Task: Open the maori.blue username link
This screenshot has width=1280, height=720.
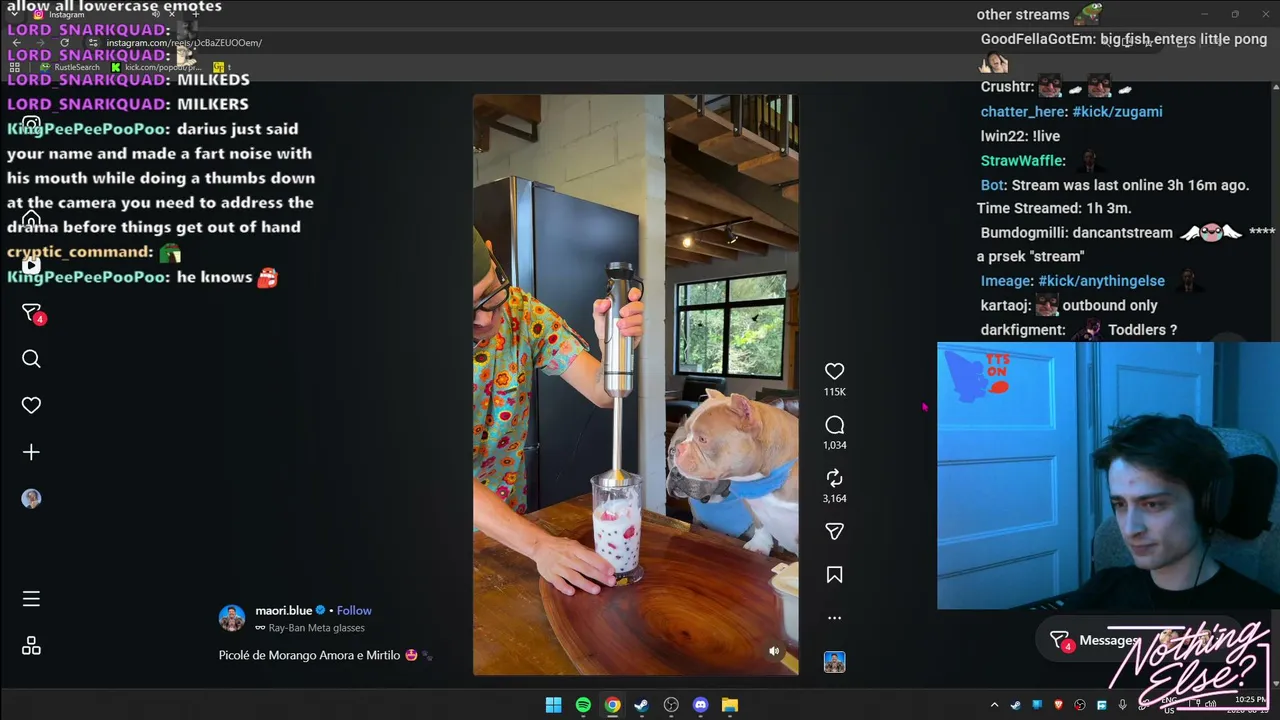Action: (284, 610)
